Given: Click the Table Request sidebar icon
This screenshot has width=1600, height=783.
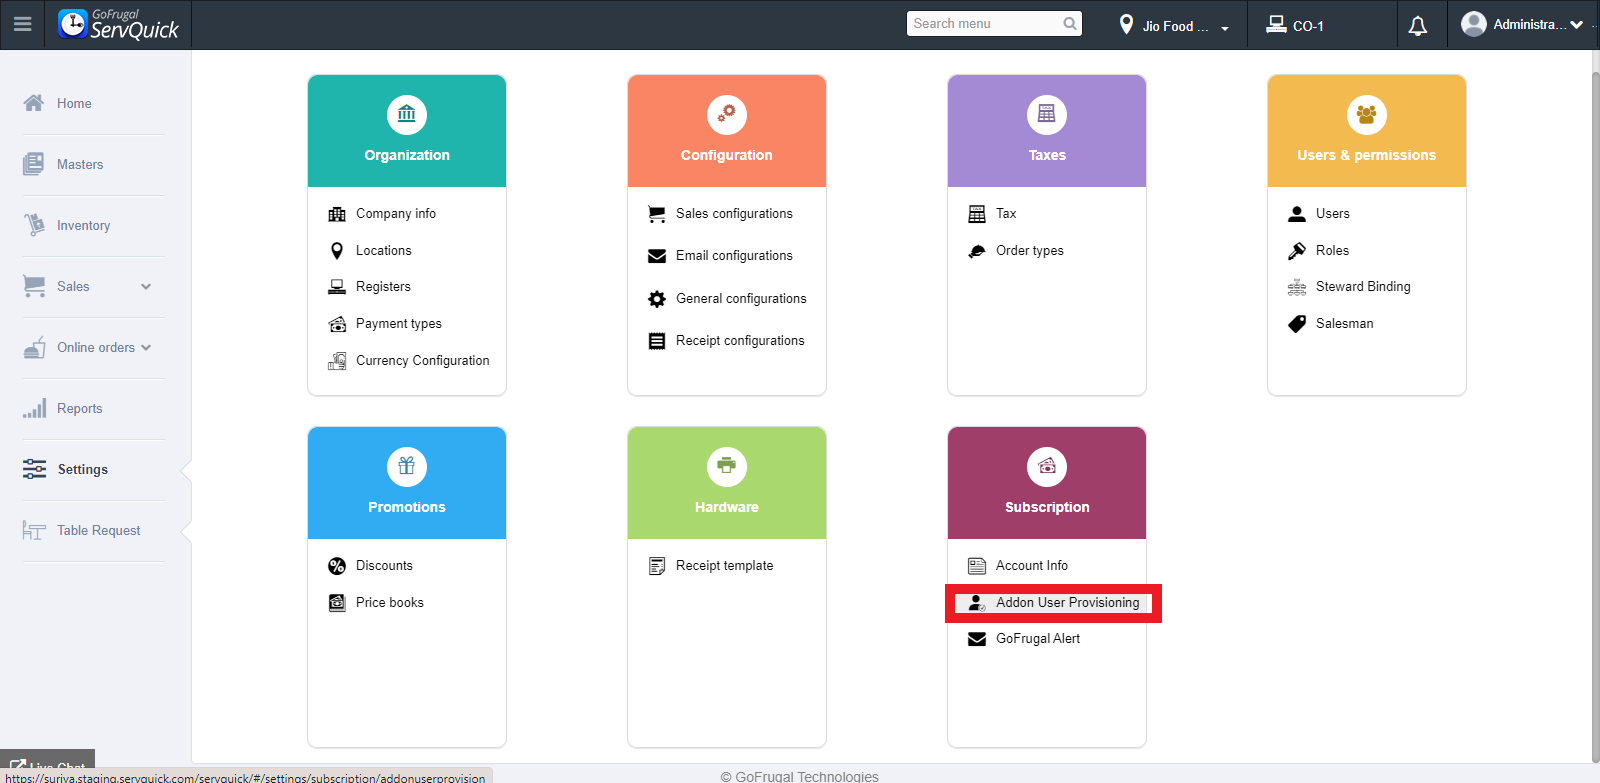Looking at the screenshot, I should pyautogui.click(x=34, y=530).
